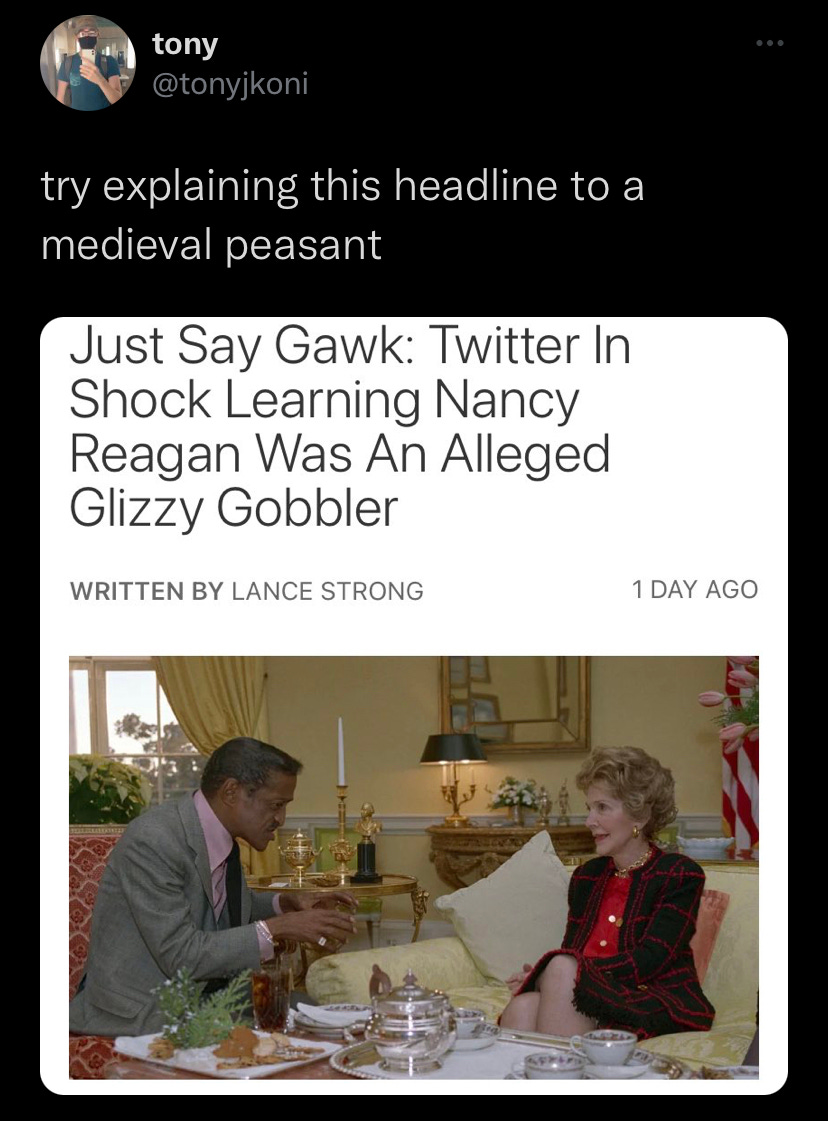Viewport: 828px width, 1121px height.
Task: Click the gold-framed wall mirror
Action: pos(516,703)
